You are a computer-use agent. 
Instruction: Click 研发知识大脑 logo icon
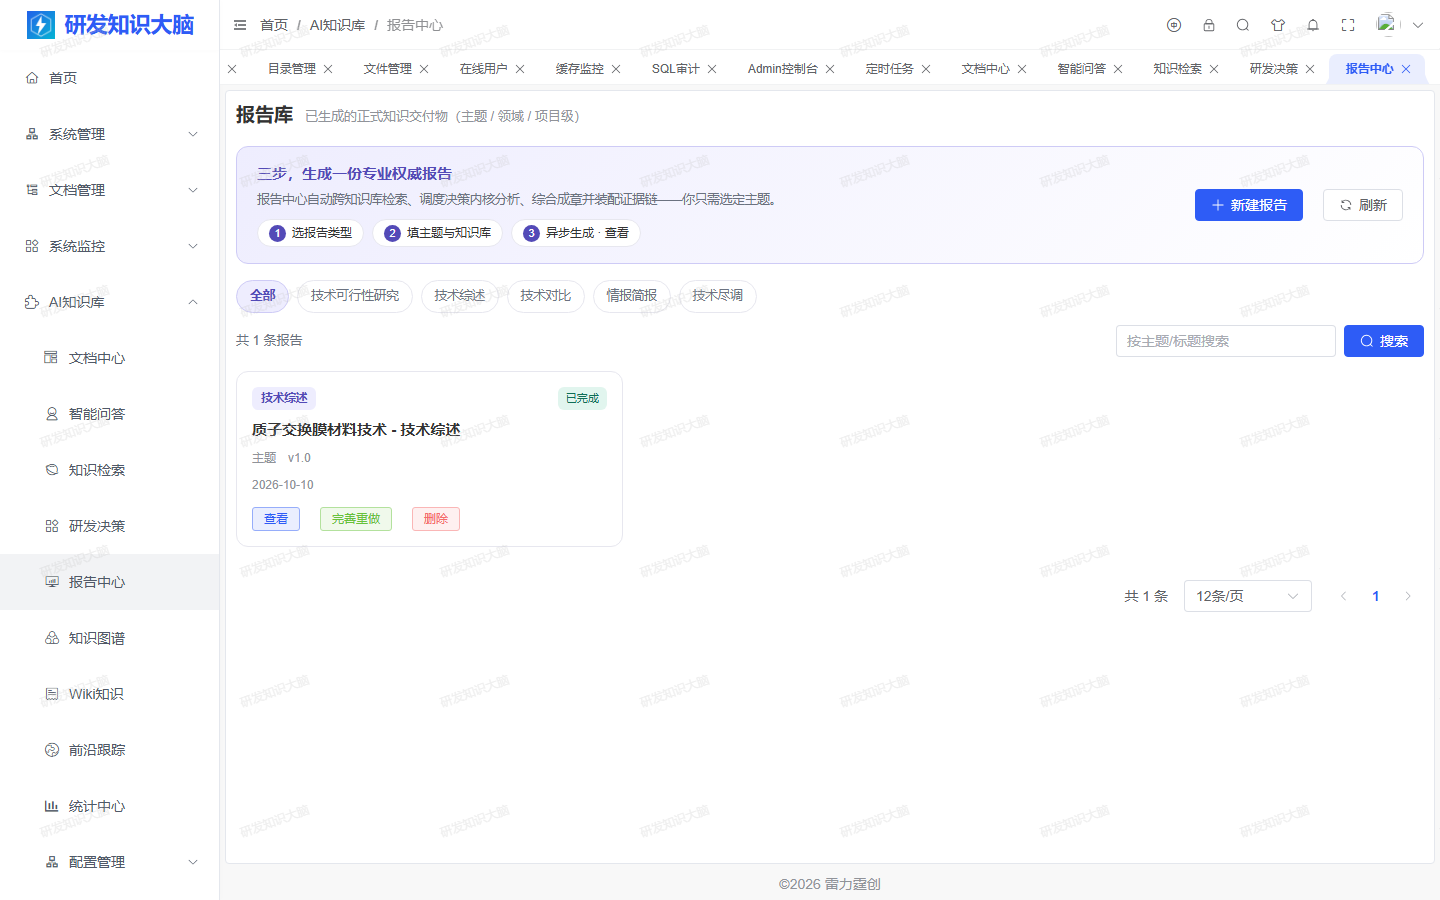41,25
